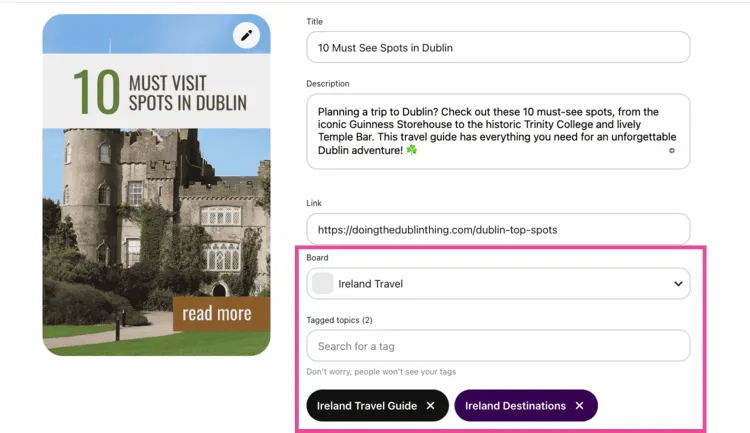Screen dimensions: 750x433
Task: Click the shamrock emoji in the description
Action: (x=411, y=150)
